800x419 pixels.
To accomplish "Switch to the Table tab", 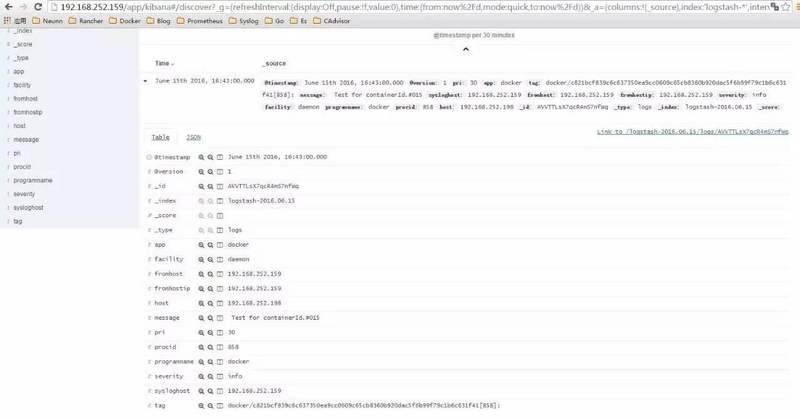I will pos(160,137).
